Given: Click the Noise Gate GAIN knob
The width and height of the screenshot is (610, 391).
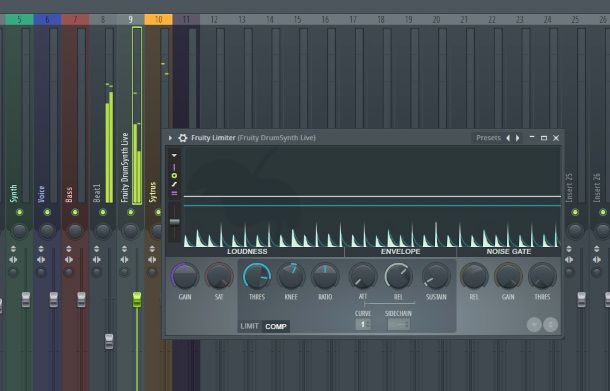Looking at the screenshot, I should pos(508,276).
